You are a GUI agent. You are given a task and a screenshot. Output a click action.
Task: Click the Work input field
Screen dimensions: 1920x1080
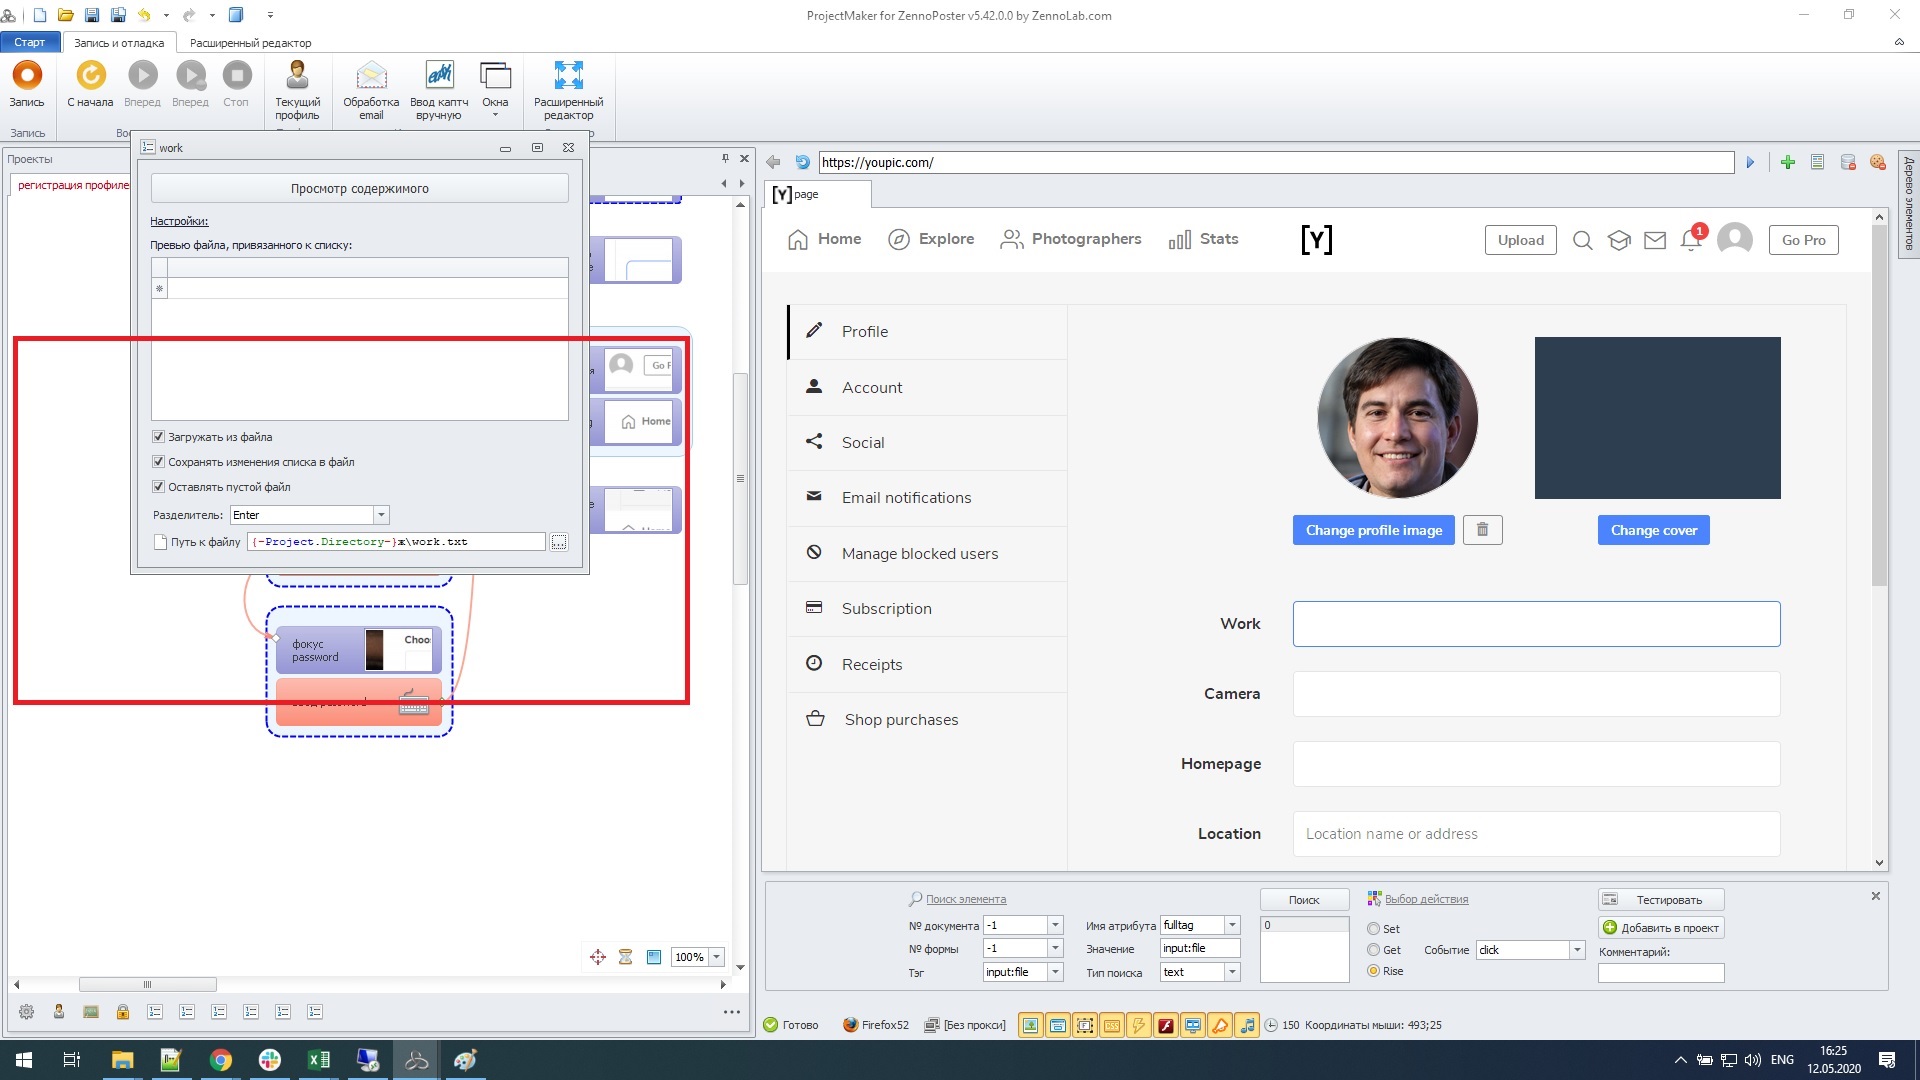(1536, 624)
